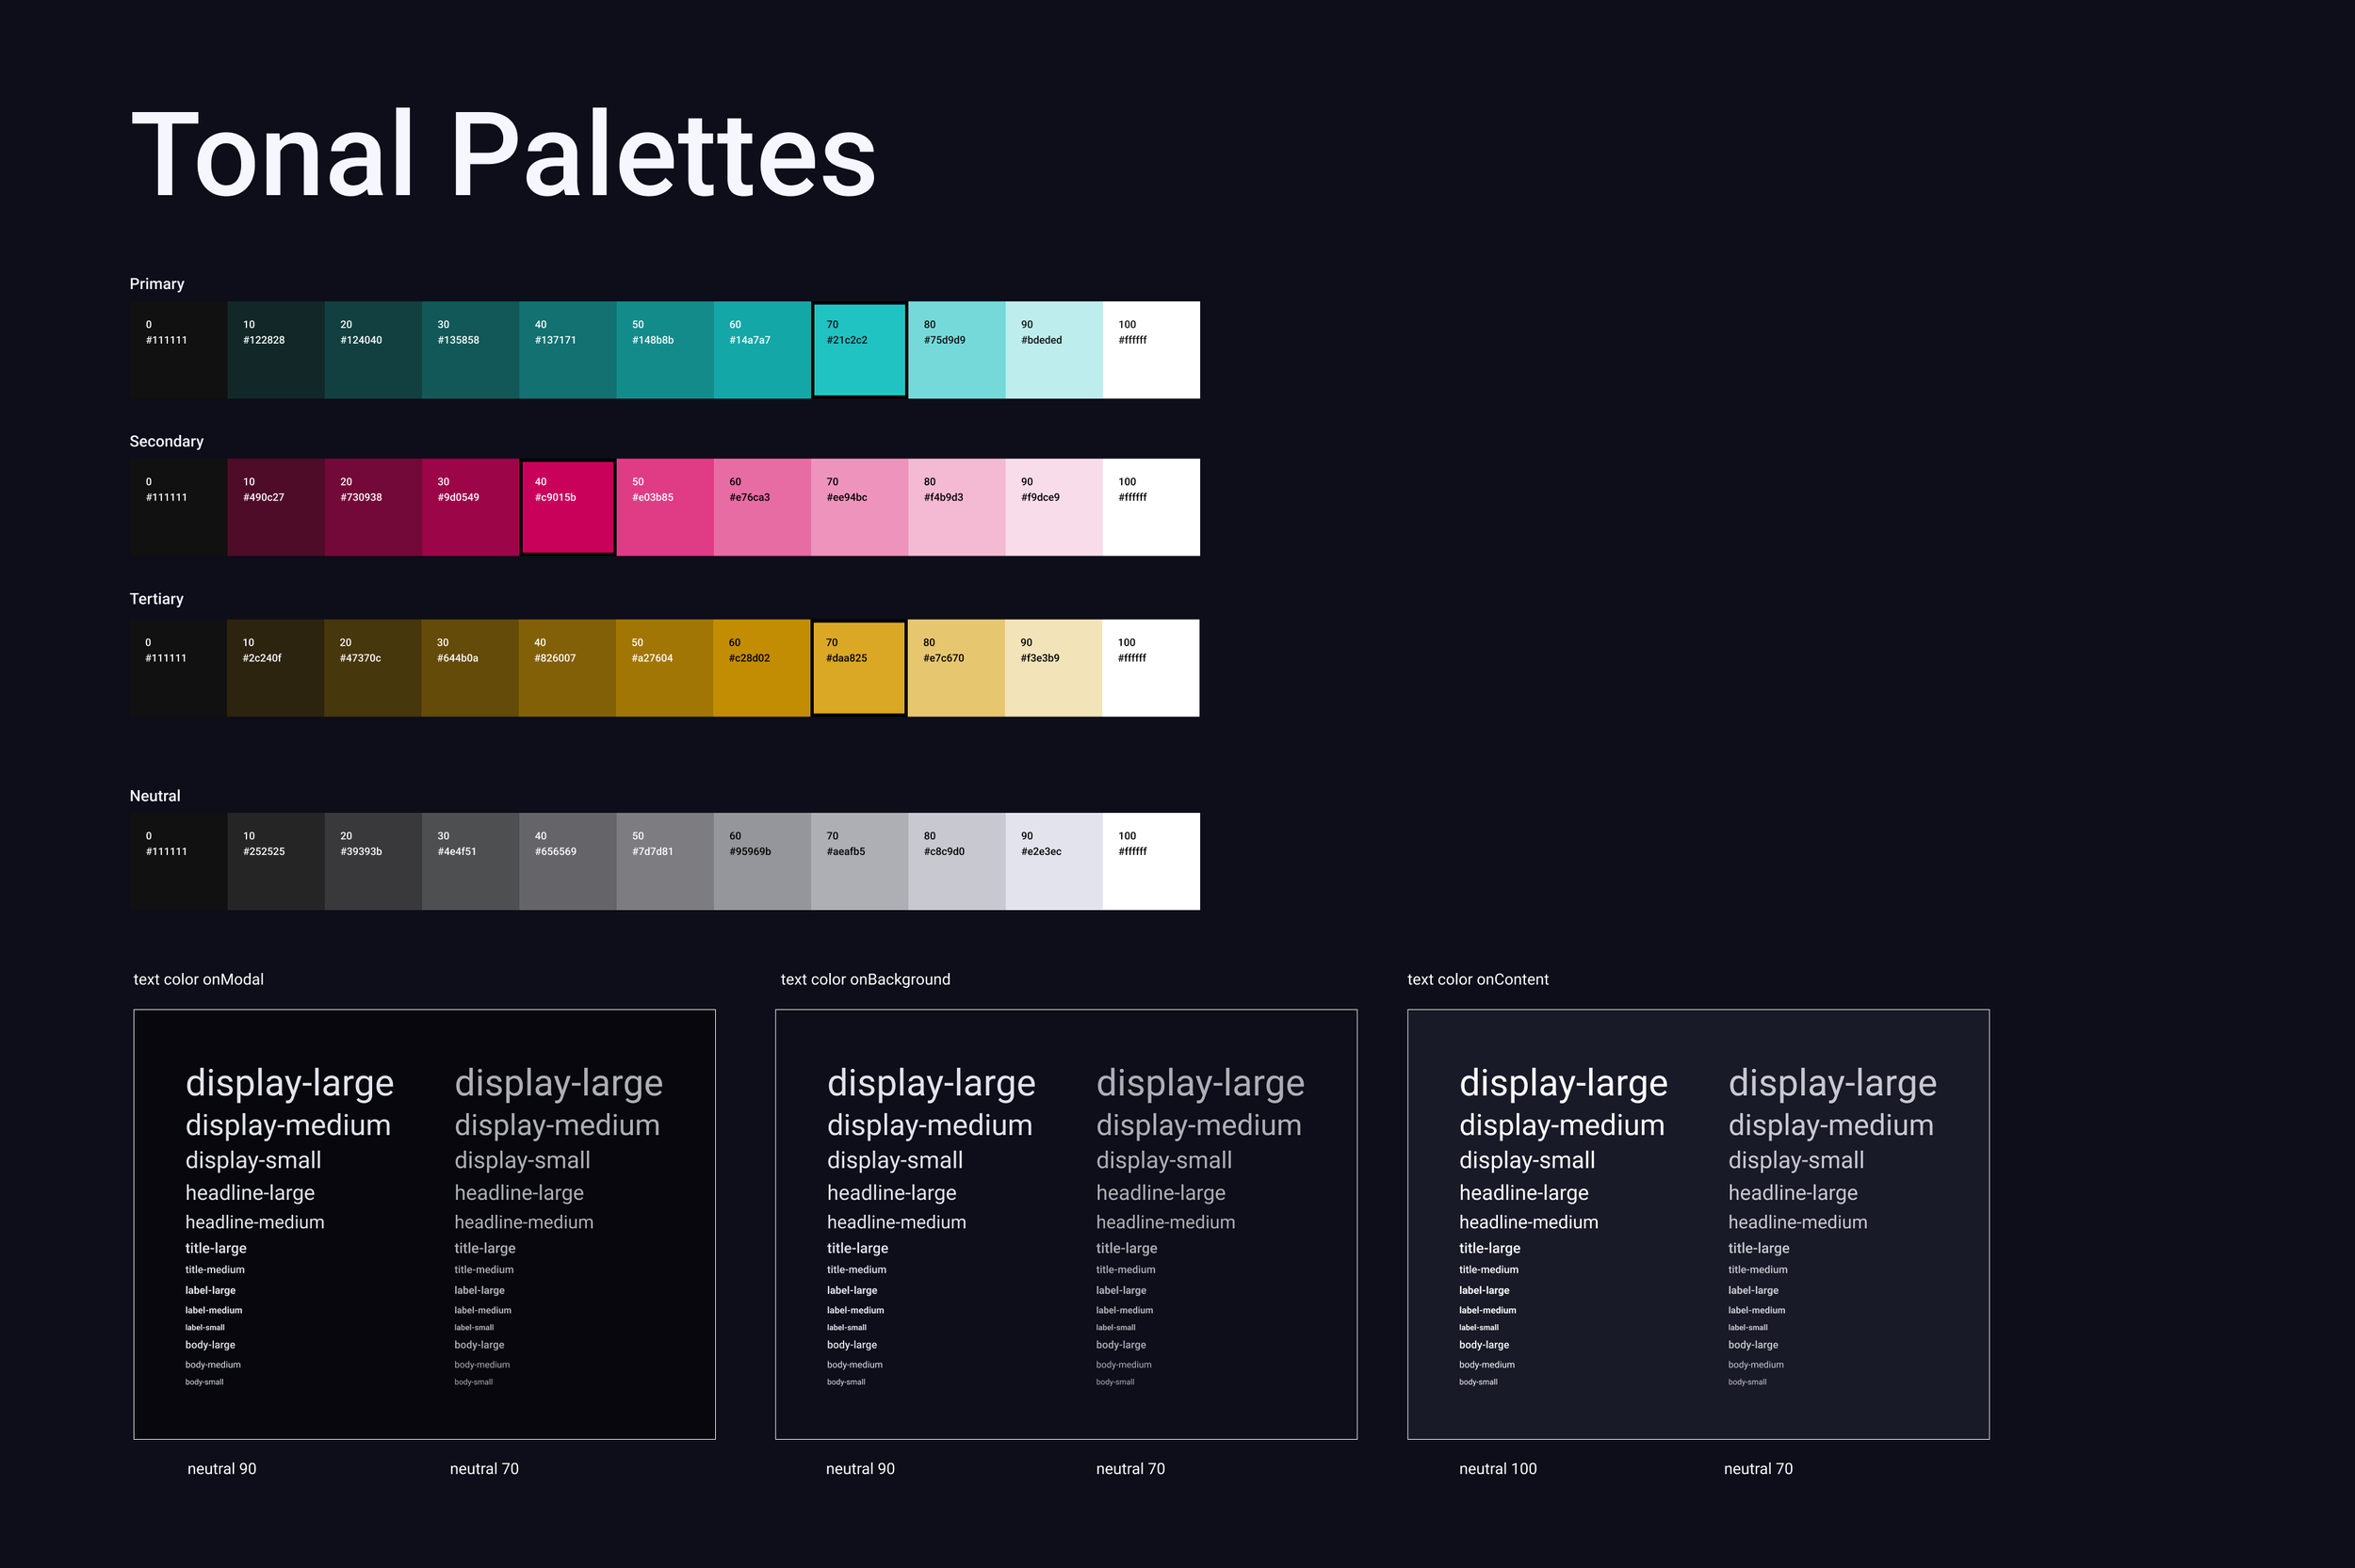Click the text color onBackground label
This screenshot has height=1568, width=2355.
[x=865, y=979]
